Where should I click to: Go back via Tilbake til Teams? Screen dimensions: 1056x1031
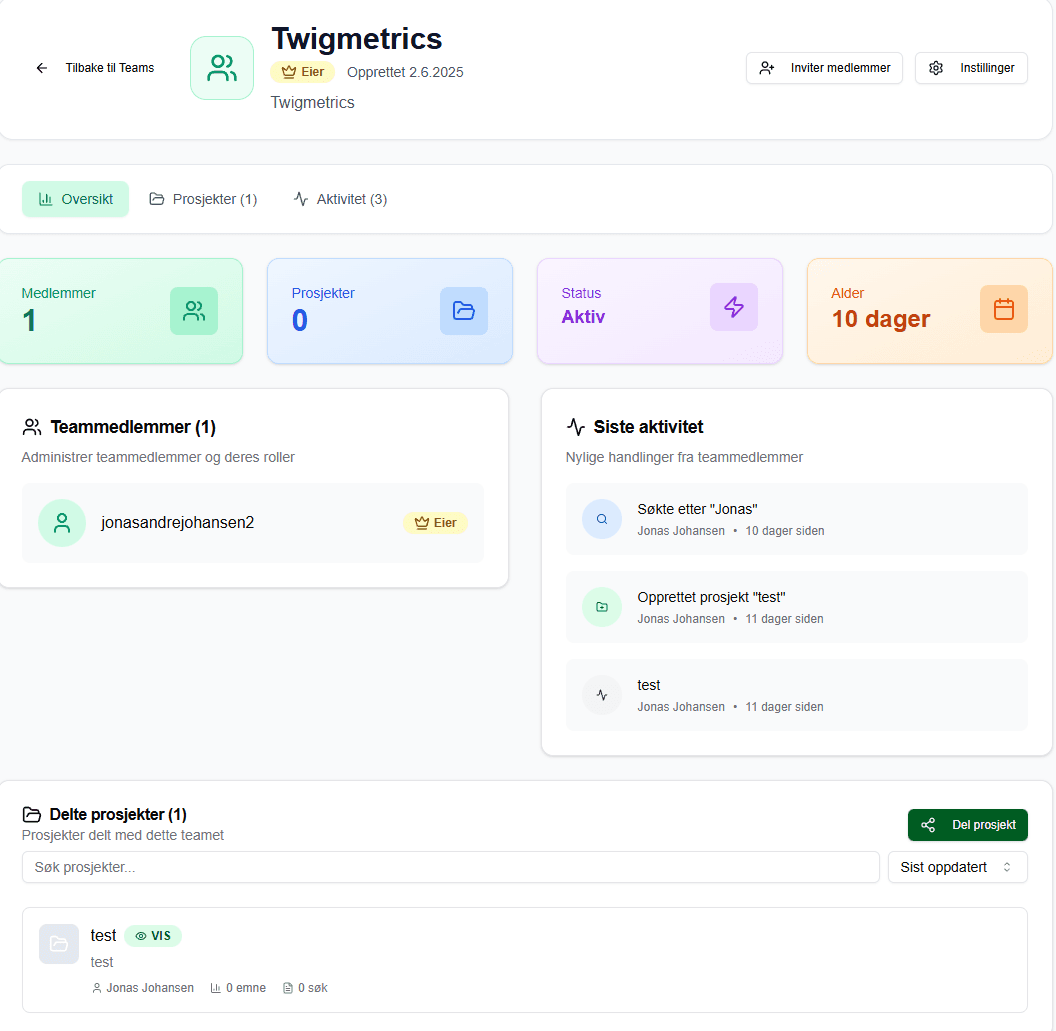click(x=95, y=68)
